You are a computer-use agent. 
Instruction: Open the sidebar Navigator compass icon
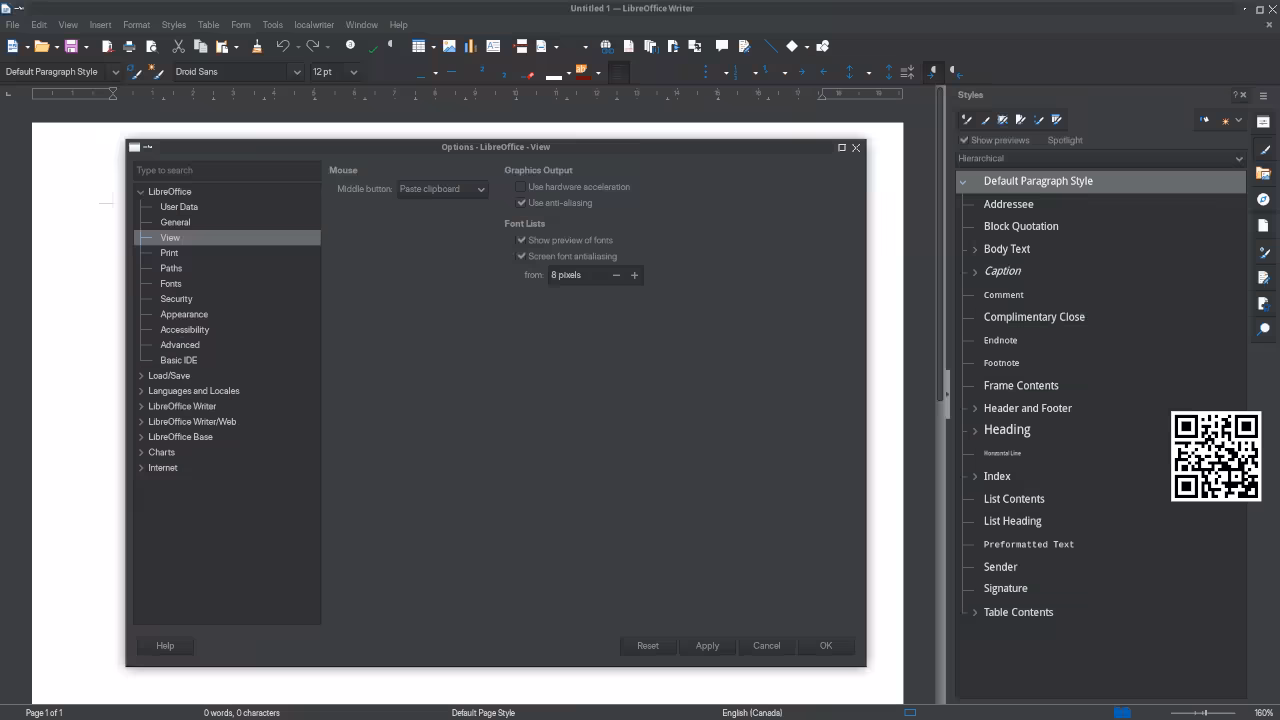pyautogui.click(x=1264, y=200)
